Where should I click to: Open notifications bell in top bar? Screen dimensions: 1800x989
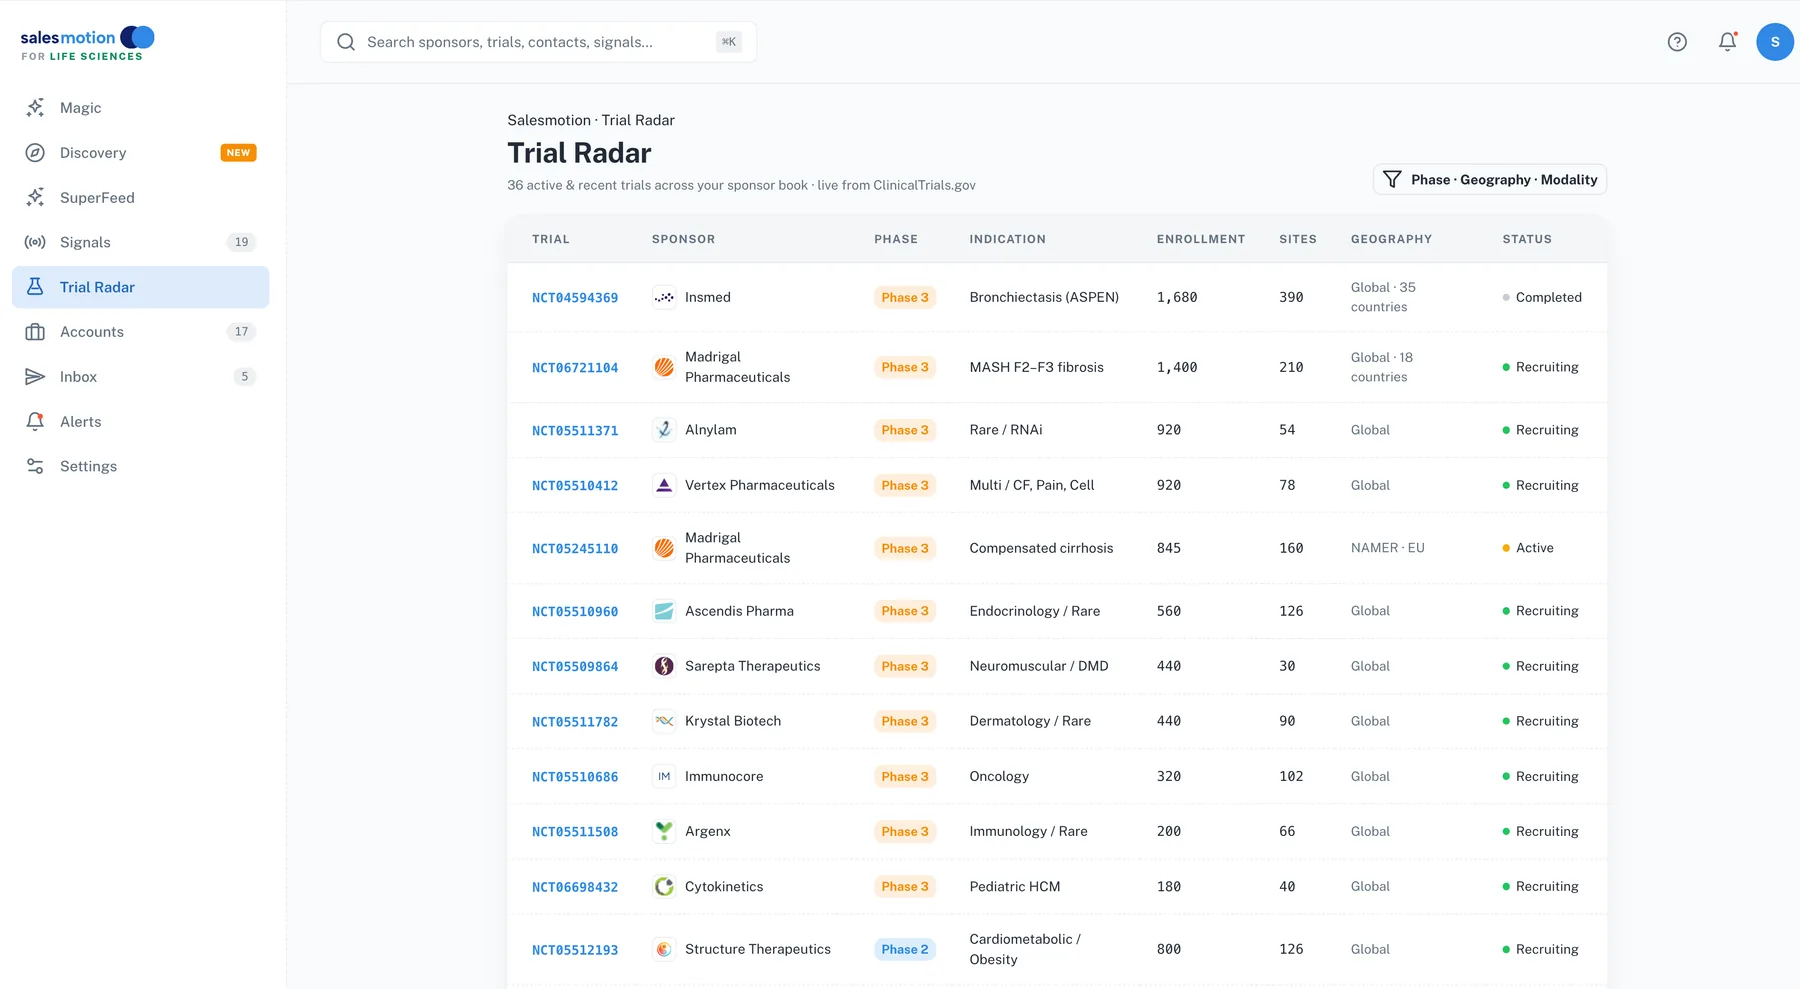point(1727,42)
